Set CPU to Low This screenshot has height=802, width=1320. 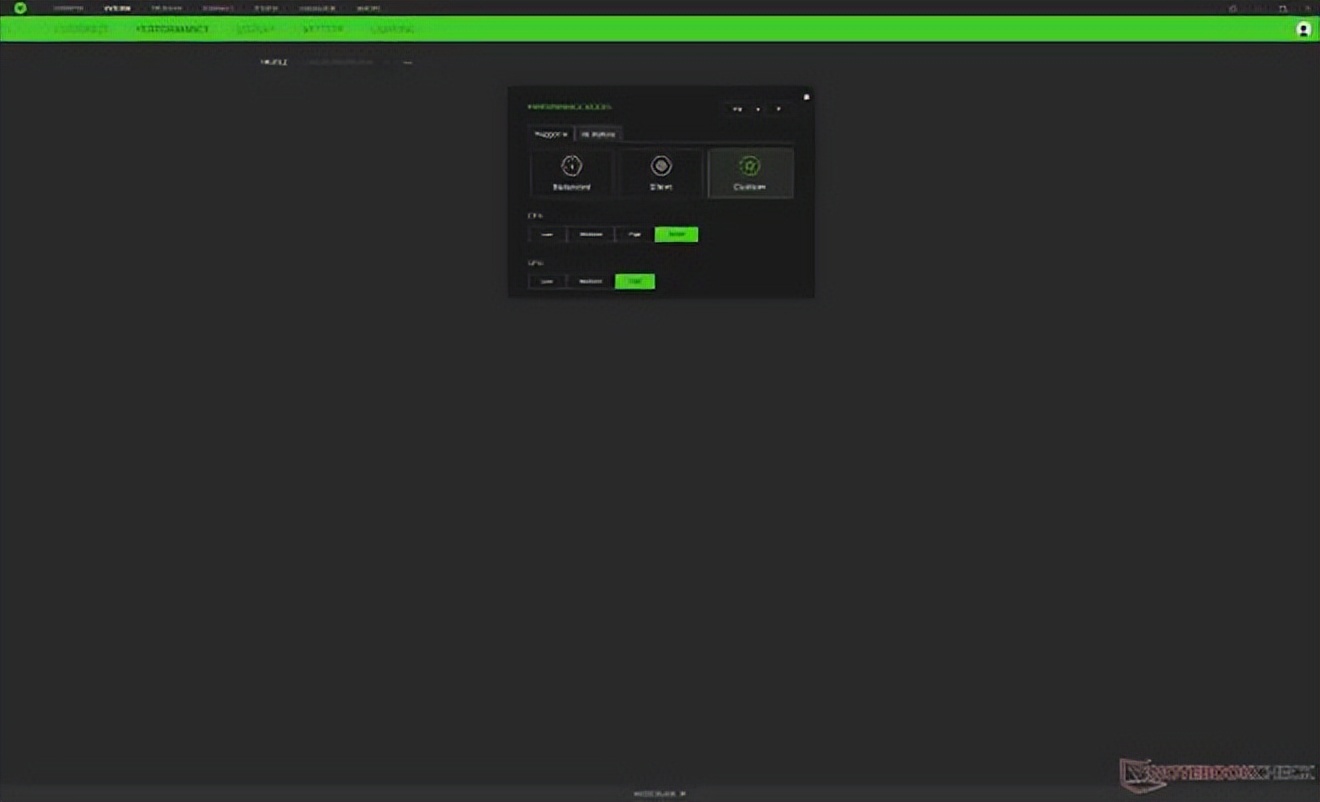547,234
